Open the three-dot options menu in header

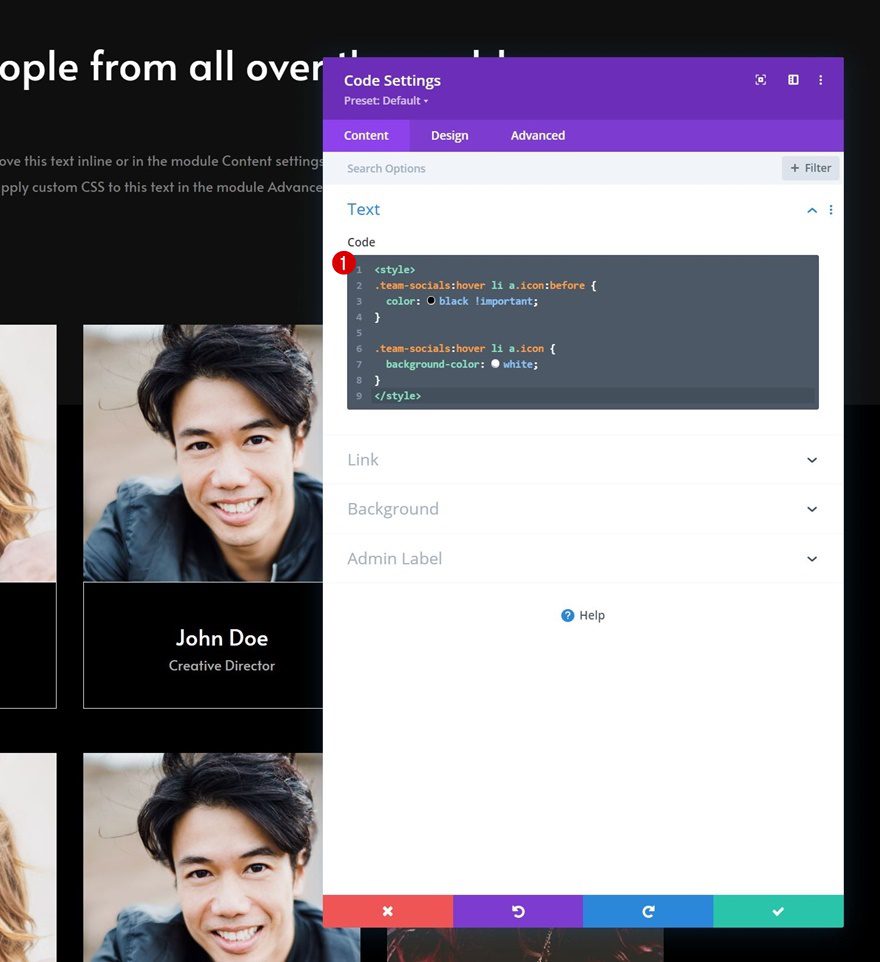[x=821, y=80]
